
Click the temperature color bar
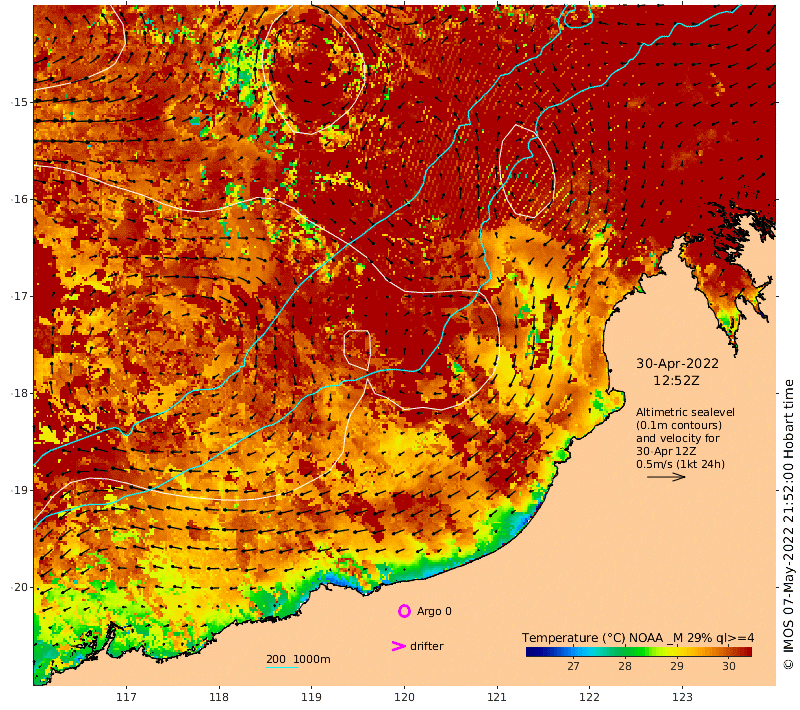639,652
